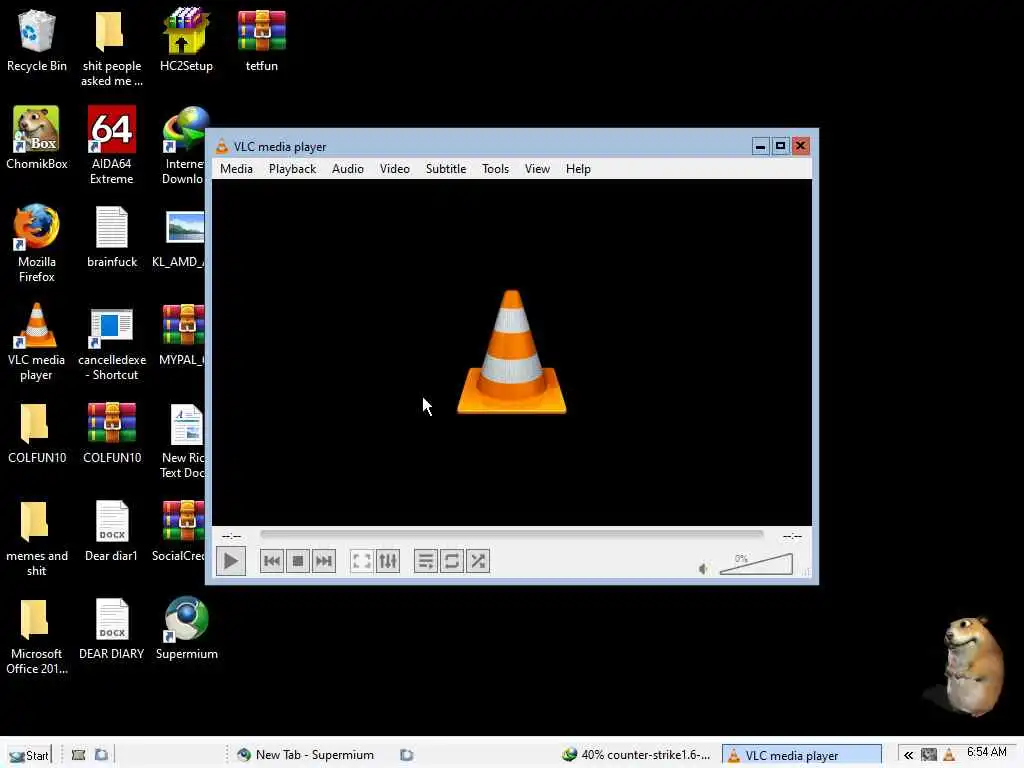This screenshot has height=768, width=1024.
Task: Minimize the VLC media player window
Action: (x=760, y=146)
